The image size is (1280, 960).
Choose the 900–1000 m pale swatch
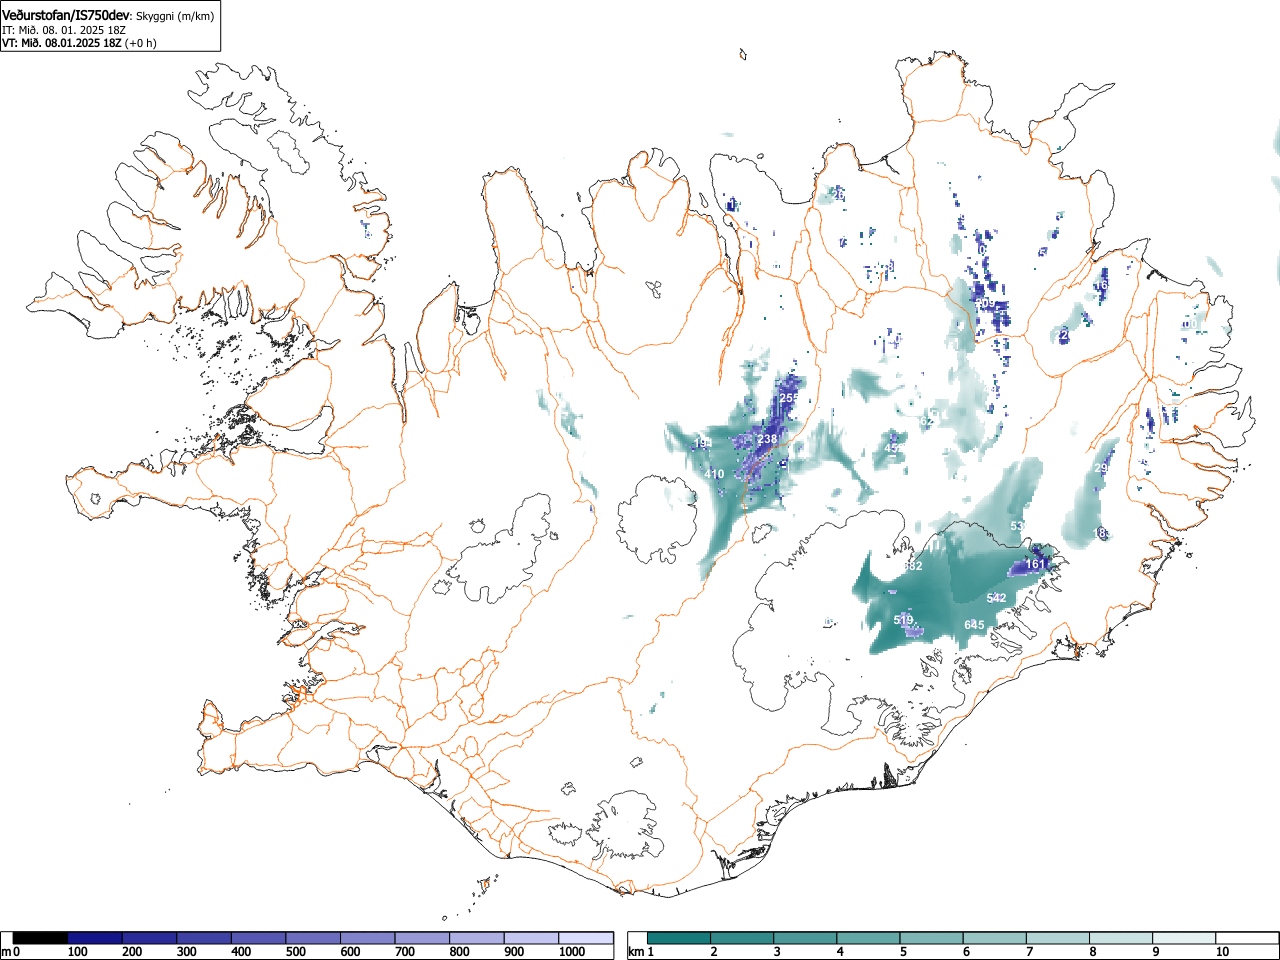tap(531, 938)
